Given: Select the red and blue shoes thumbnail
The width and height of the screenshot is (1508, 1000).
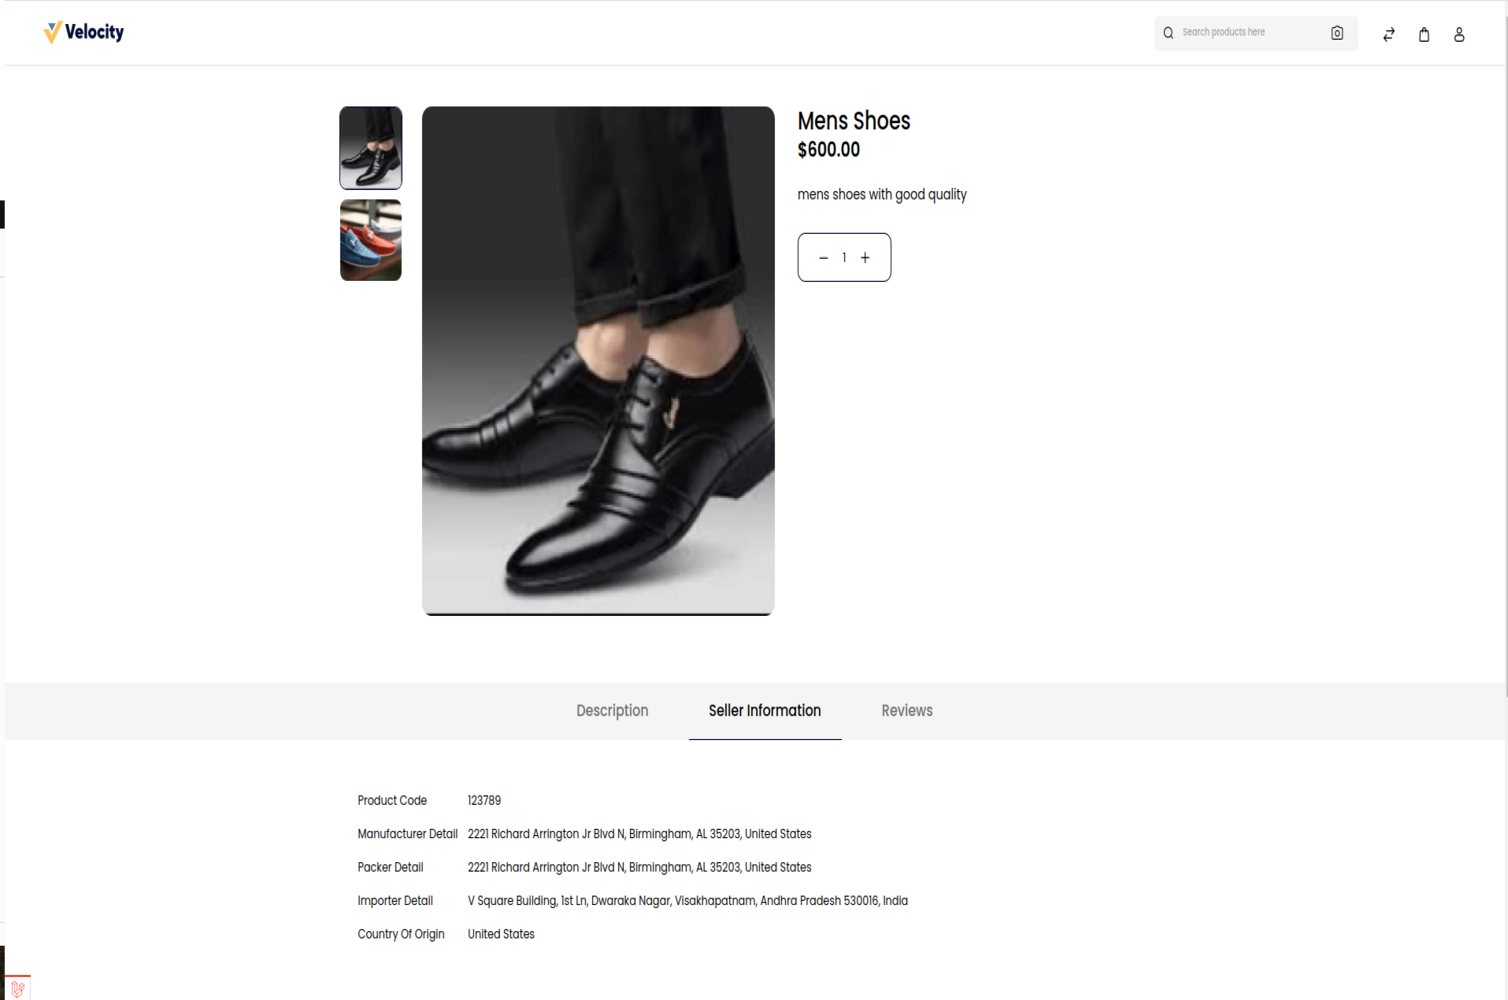Looking at the screenshot, I should 371,240.
